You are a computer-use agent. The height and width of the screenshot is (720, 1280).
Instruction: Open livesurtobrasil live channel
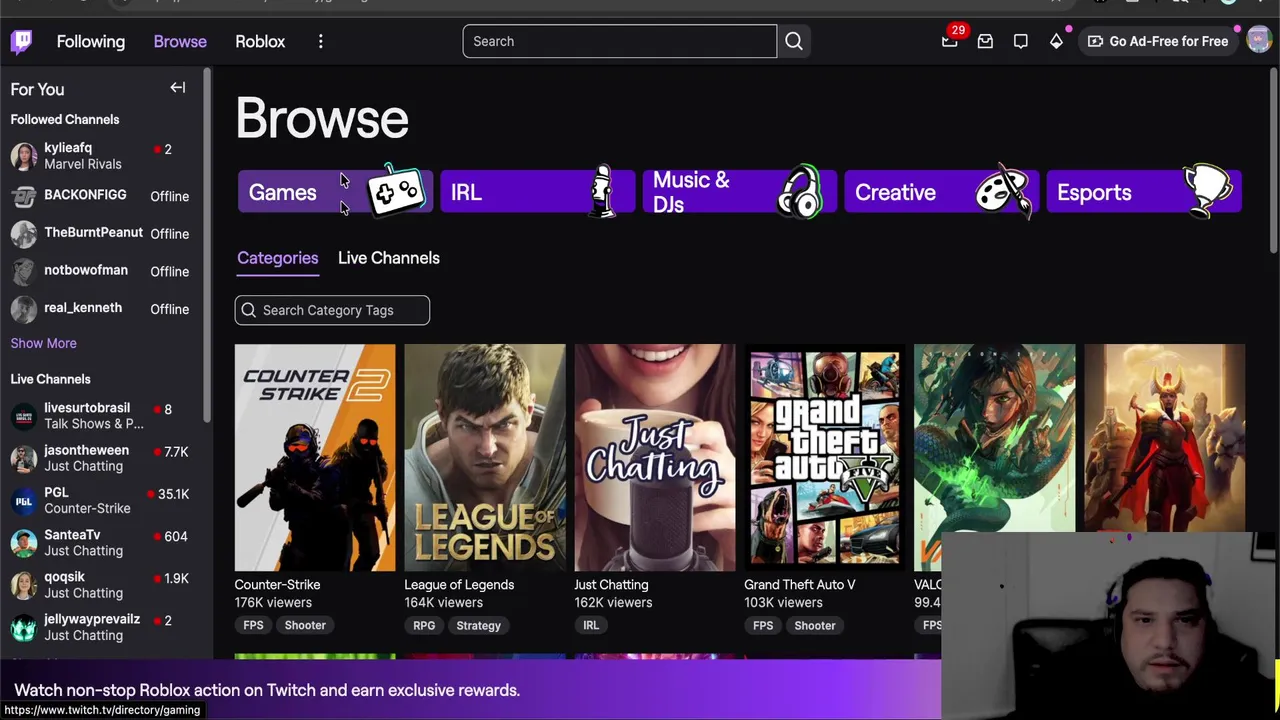pyautogui.click(x=100, y=416)
